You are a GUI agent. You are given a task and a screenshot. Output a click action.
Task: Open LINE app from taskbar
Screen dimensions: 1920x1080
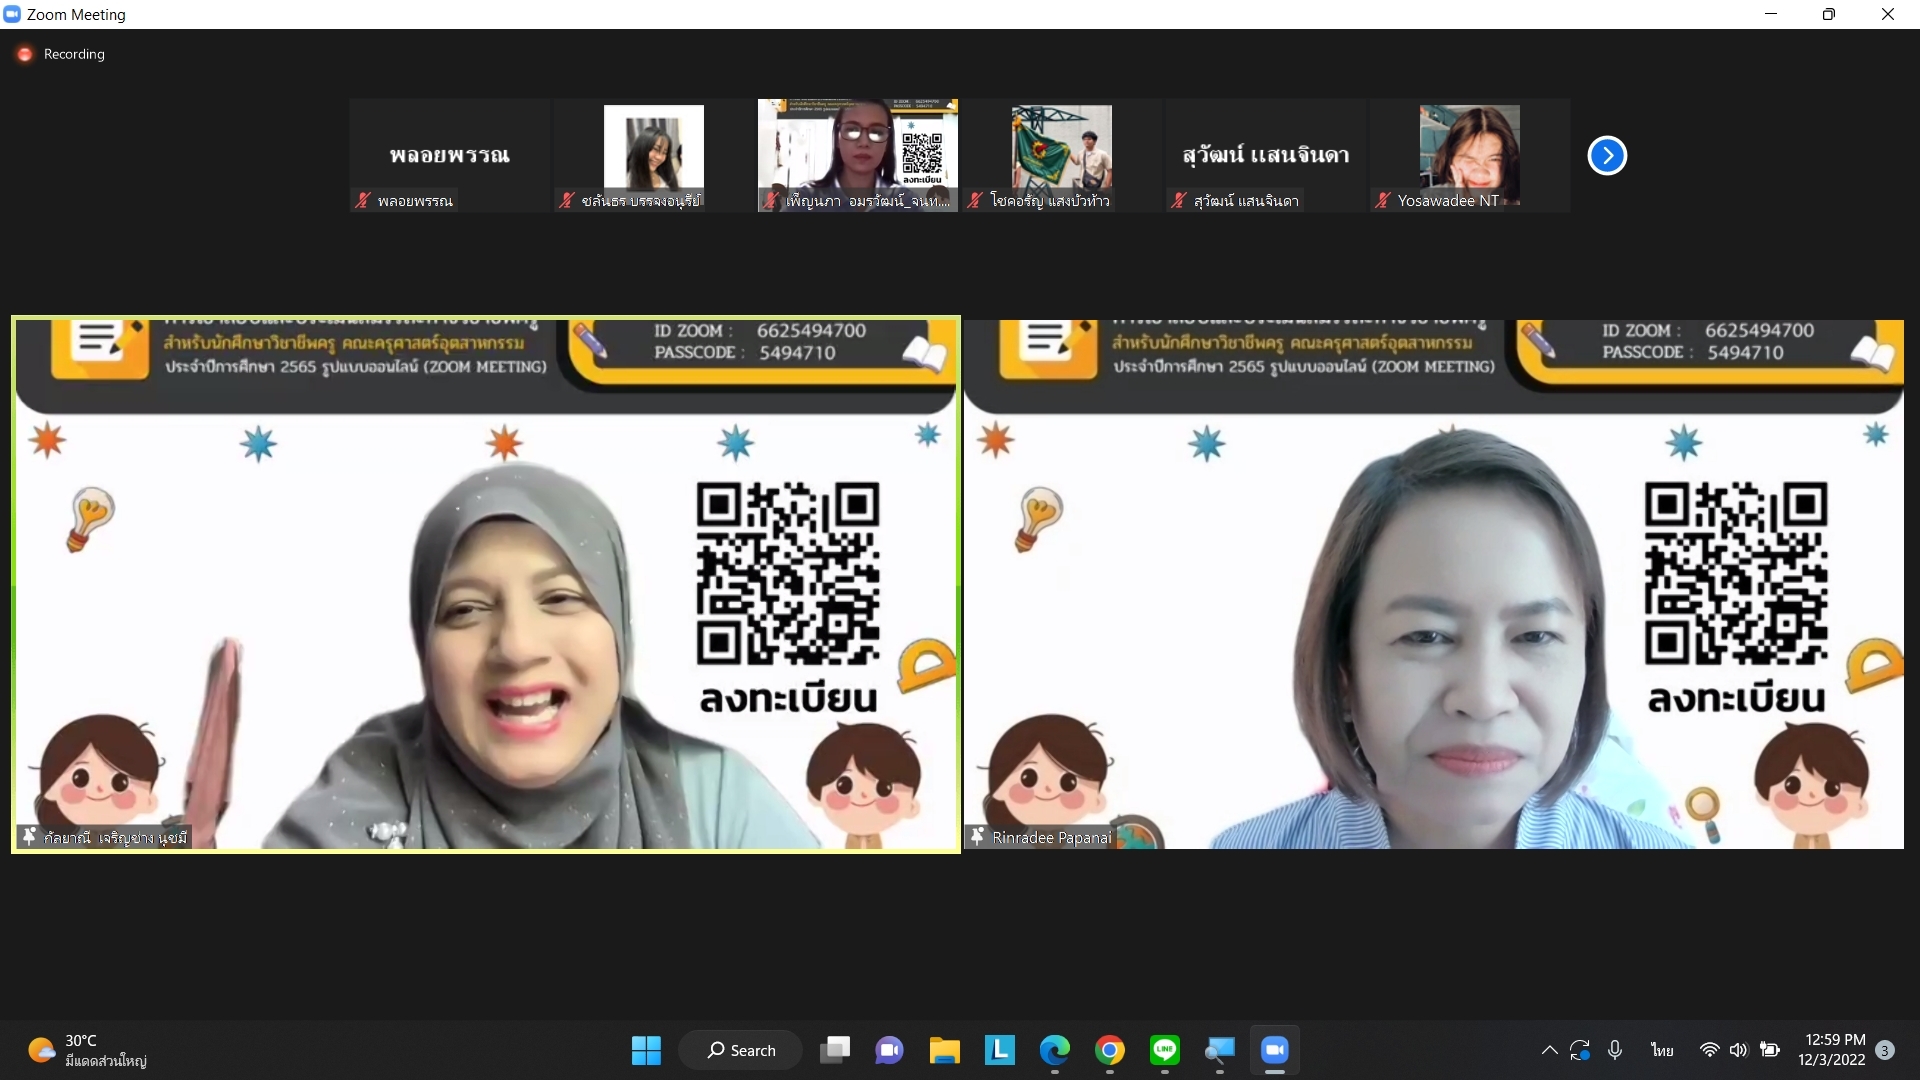tap(1164, 1050)
